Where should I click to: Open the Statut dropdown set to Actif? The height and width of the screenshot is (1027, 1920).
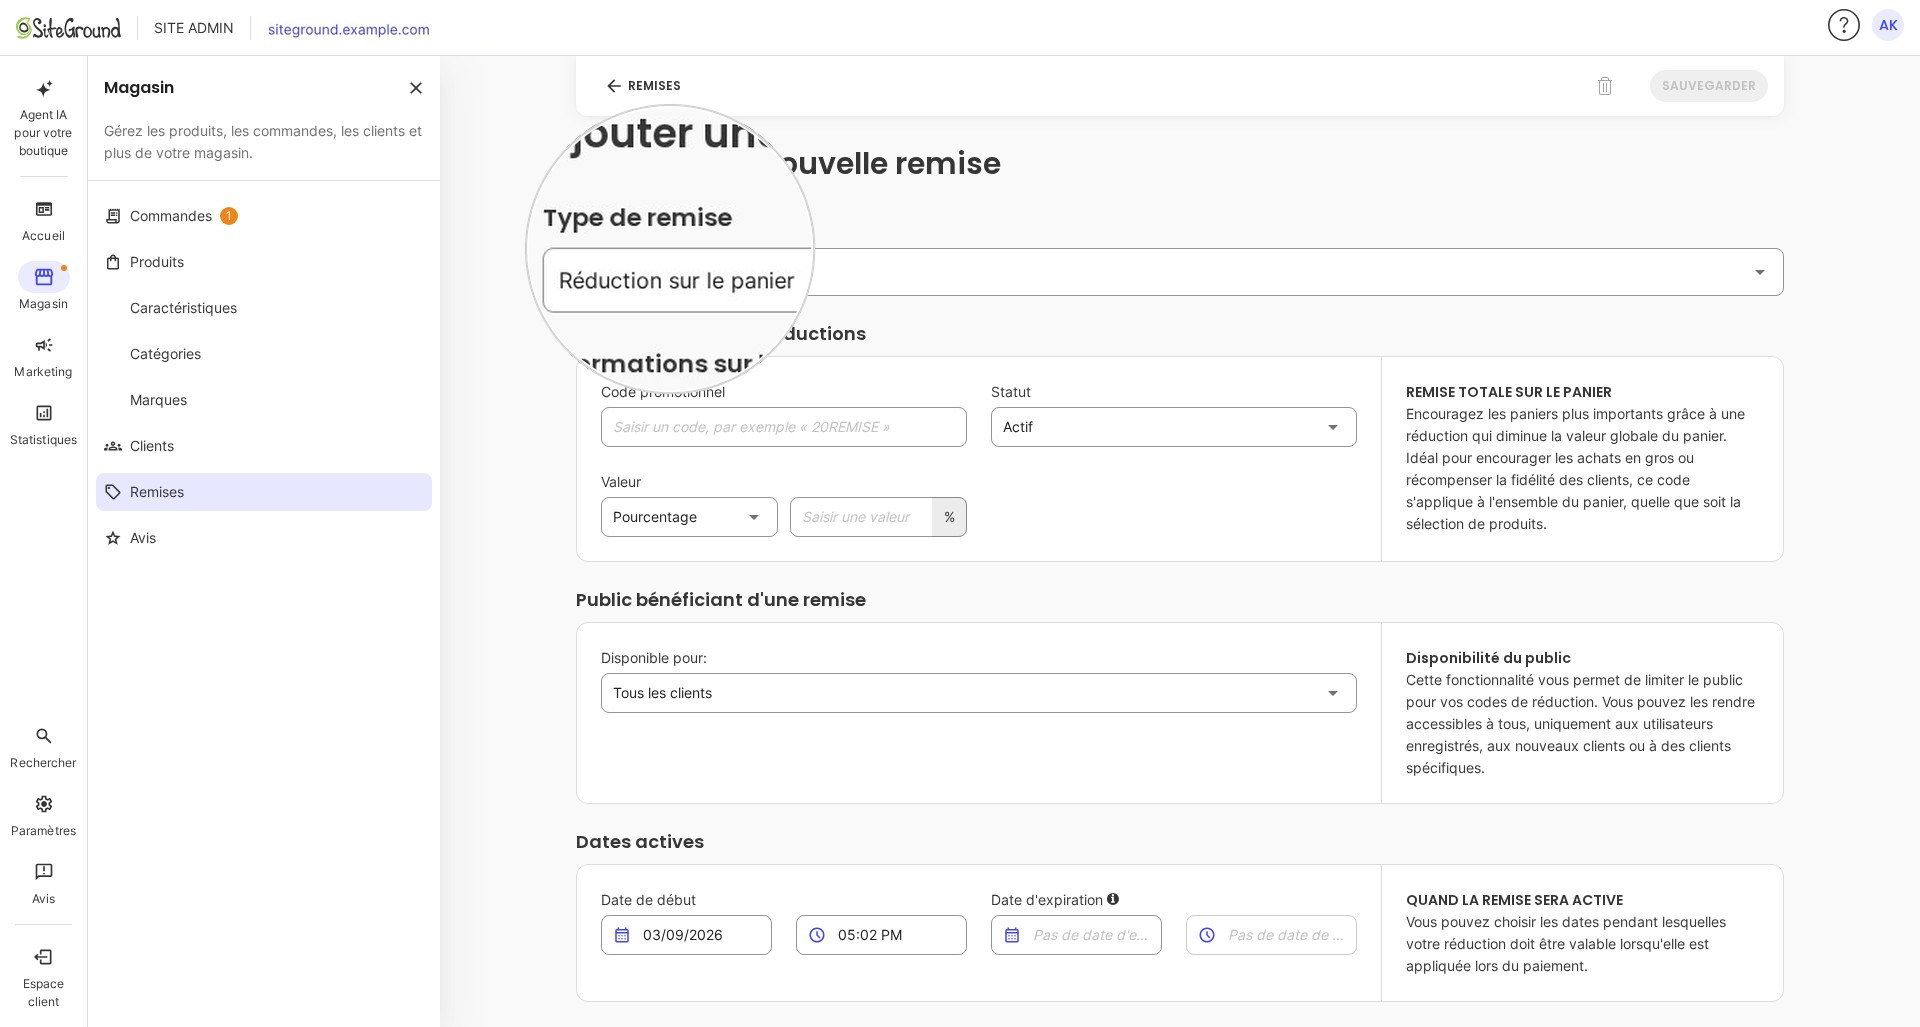(1174, 427)
